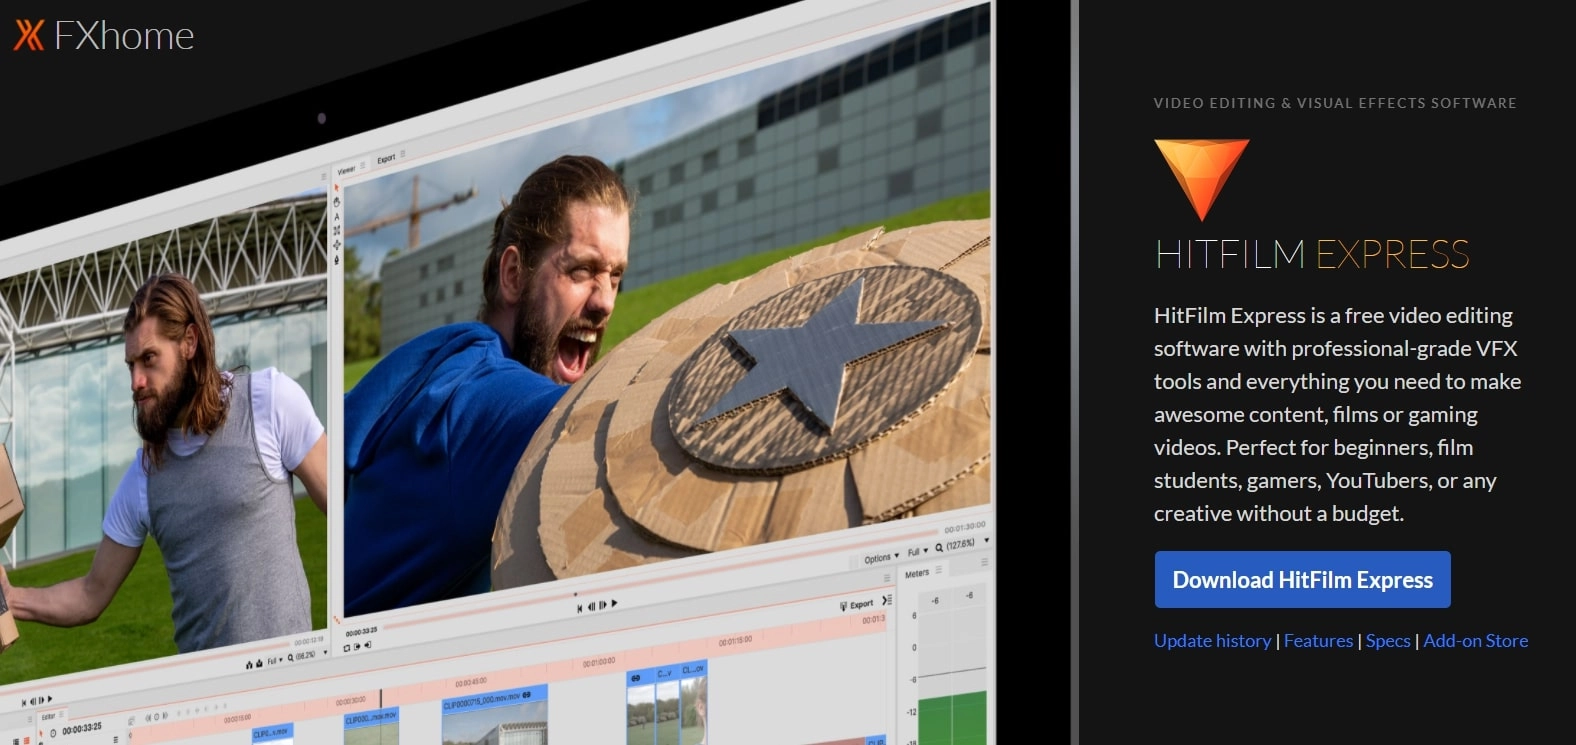Open the Specs link

coord(1388,641)
